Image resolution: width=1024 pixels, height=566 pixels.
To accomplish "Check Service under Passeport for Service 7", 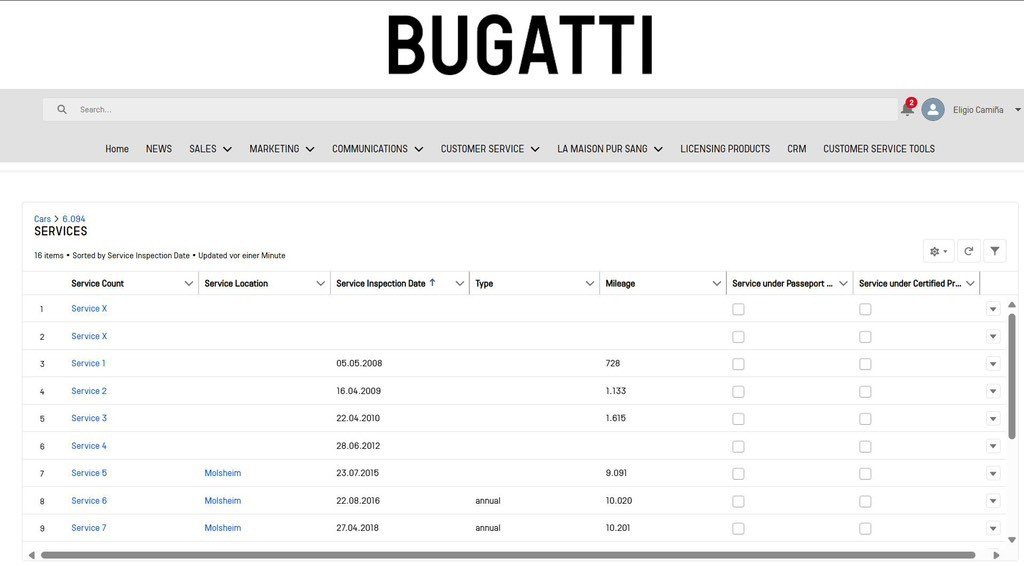I will tap(738, 529).
